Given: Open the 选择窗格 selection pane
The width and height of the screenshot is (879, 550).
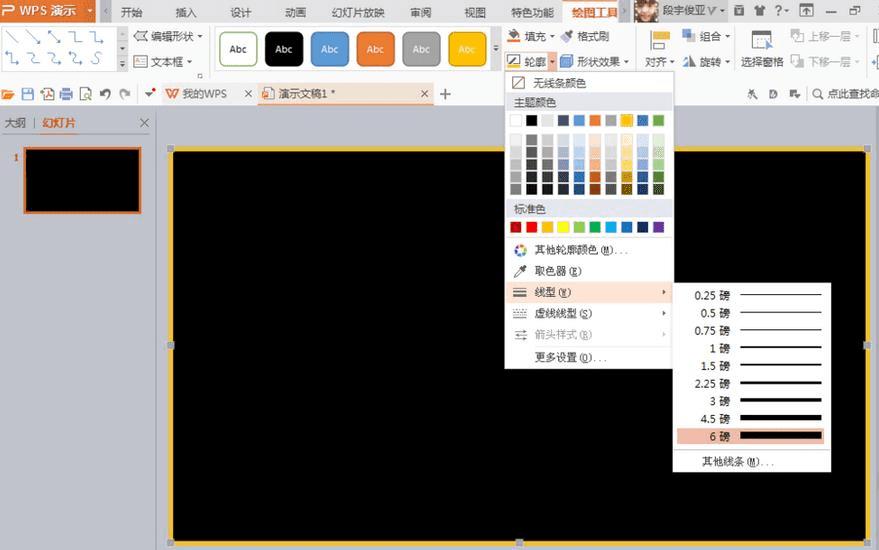Looking at the screenshot, I should coord(761,49).
